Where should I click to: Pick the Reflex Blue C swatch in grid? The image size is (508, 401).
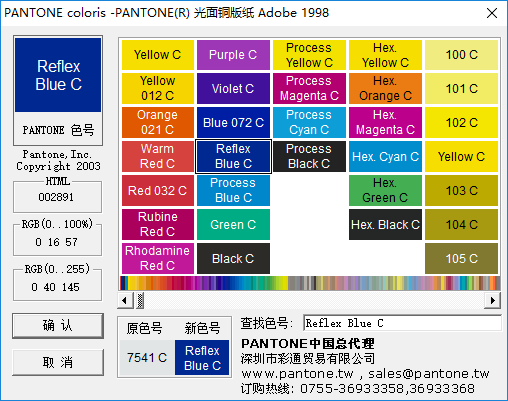click(x=233, y=157)
